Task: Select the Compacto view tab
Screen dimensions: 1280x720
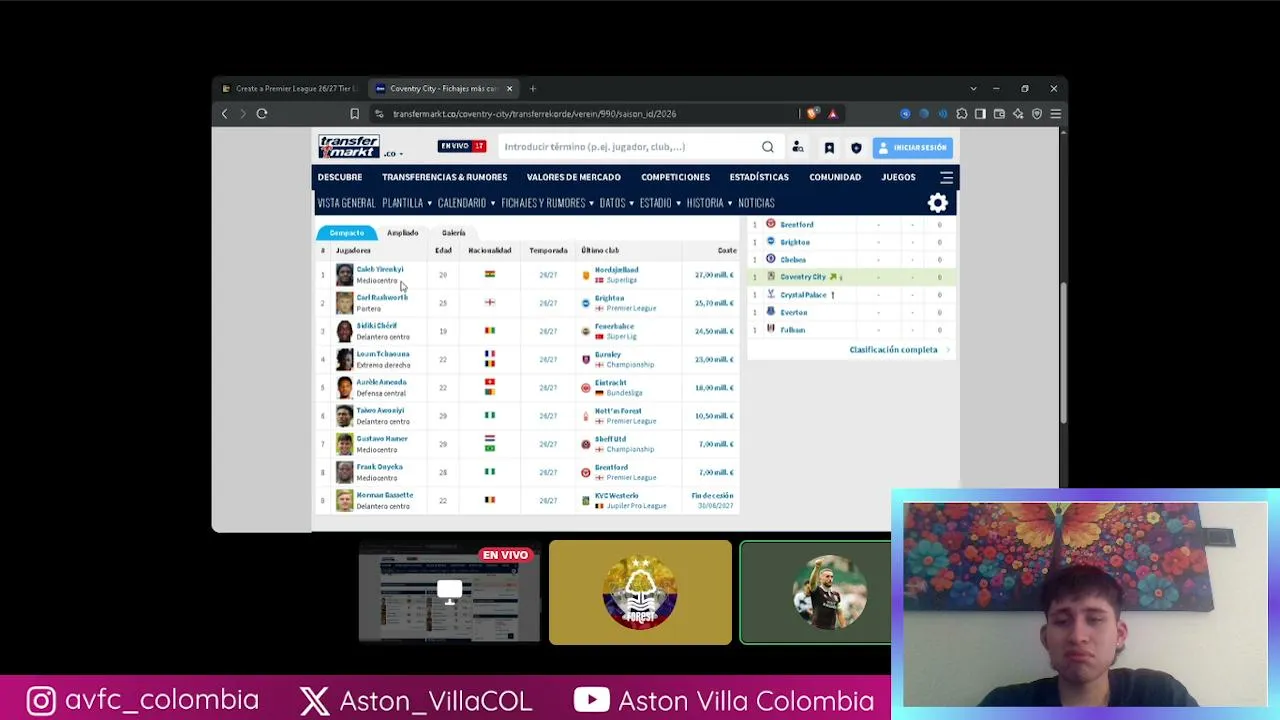Action: pyautogui.click(x=347, y=233)
